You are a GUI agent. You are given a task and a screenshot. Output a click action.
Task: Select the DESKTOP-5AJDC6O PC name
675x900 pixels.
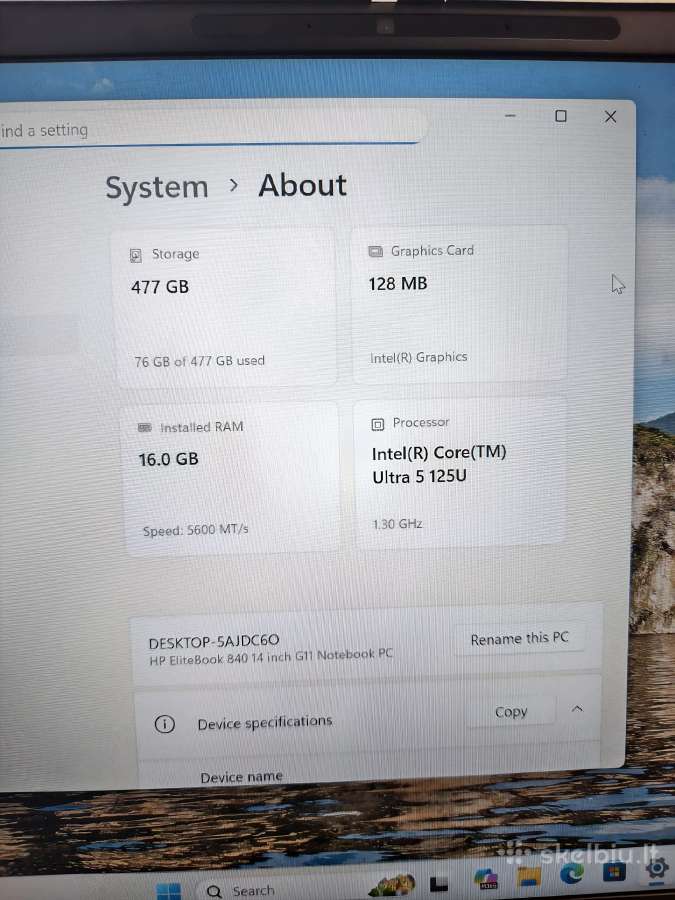(214, 641)
